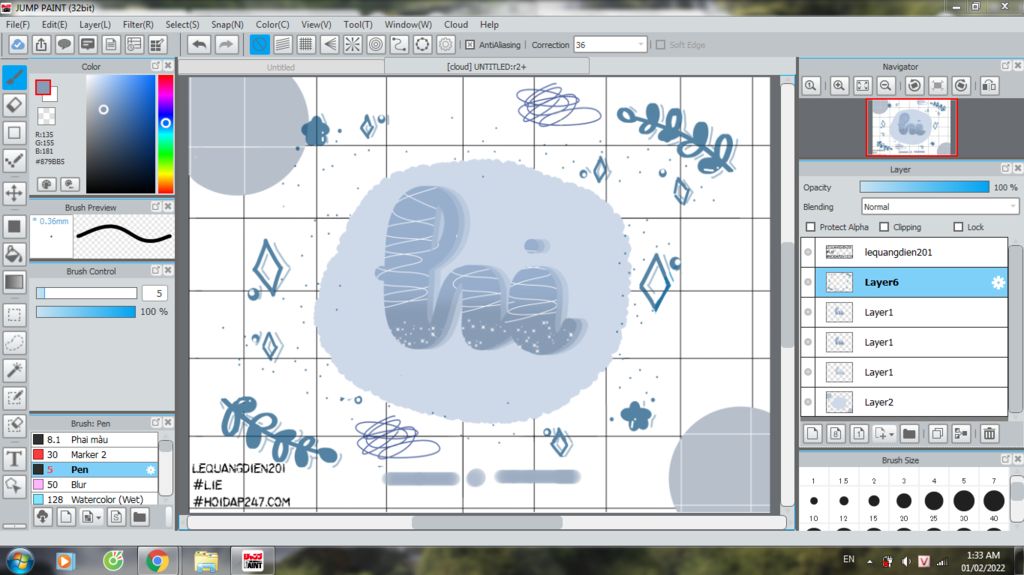Enable the concentric circle snap
1024x575 pixels.
pyautogui.click(x=376, y=44)
